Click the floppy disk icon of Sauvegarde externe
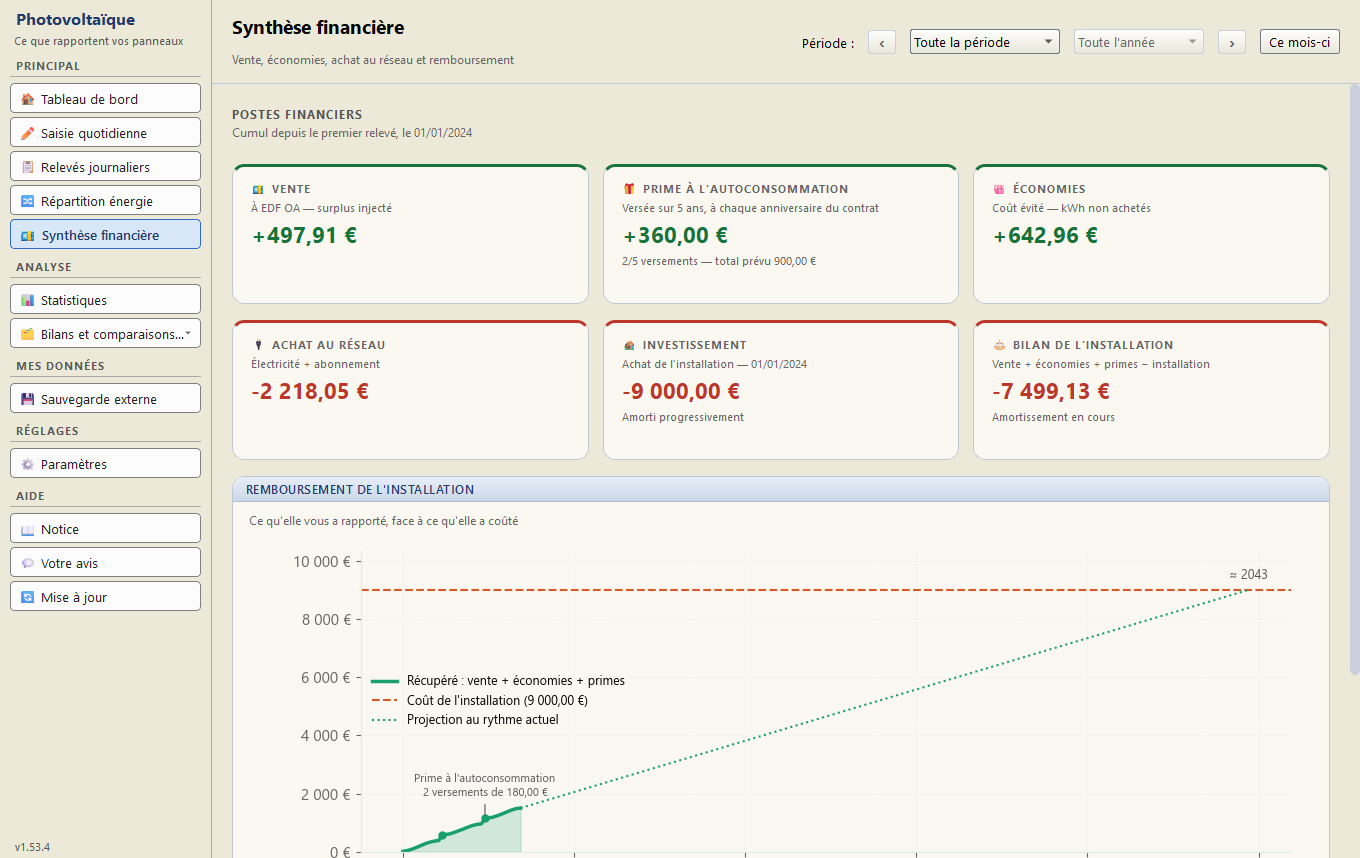1360x858 pixels. coord(28,399)
